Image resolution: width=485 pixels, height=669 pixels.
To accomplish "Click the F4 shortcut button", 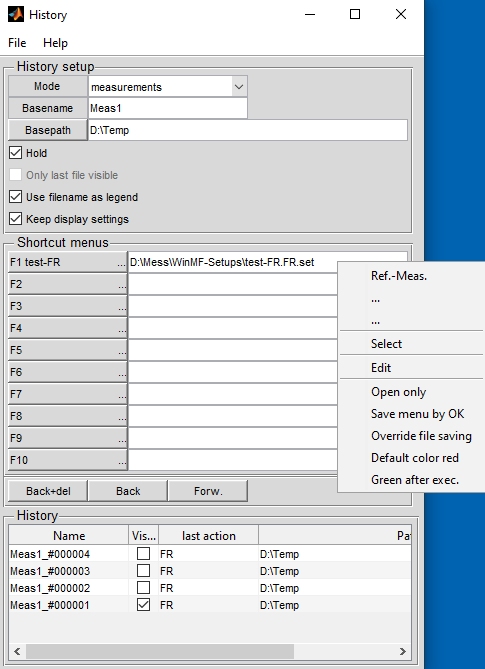I will (67, 328).
